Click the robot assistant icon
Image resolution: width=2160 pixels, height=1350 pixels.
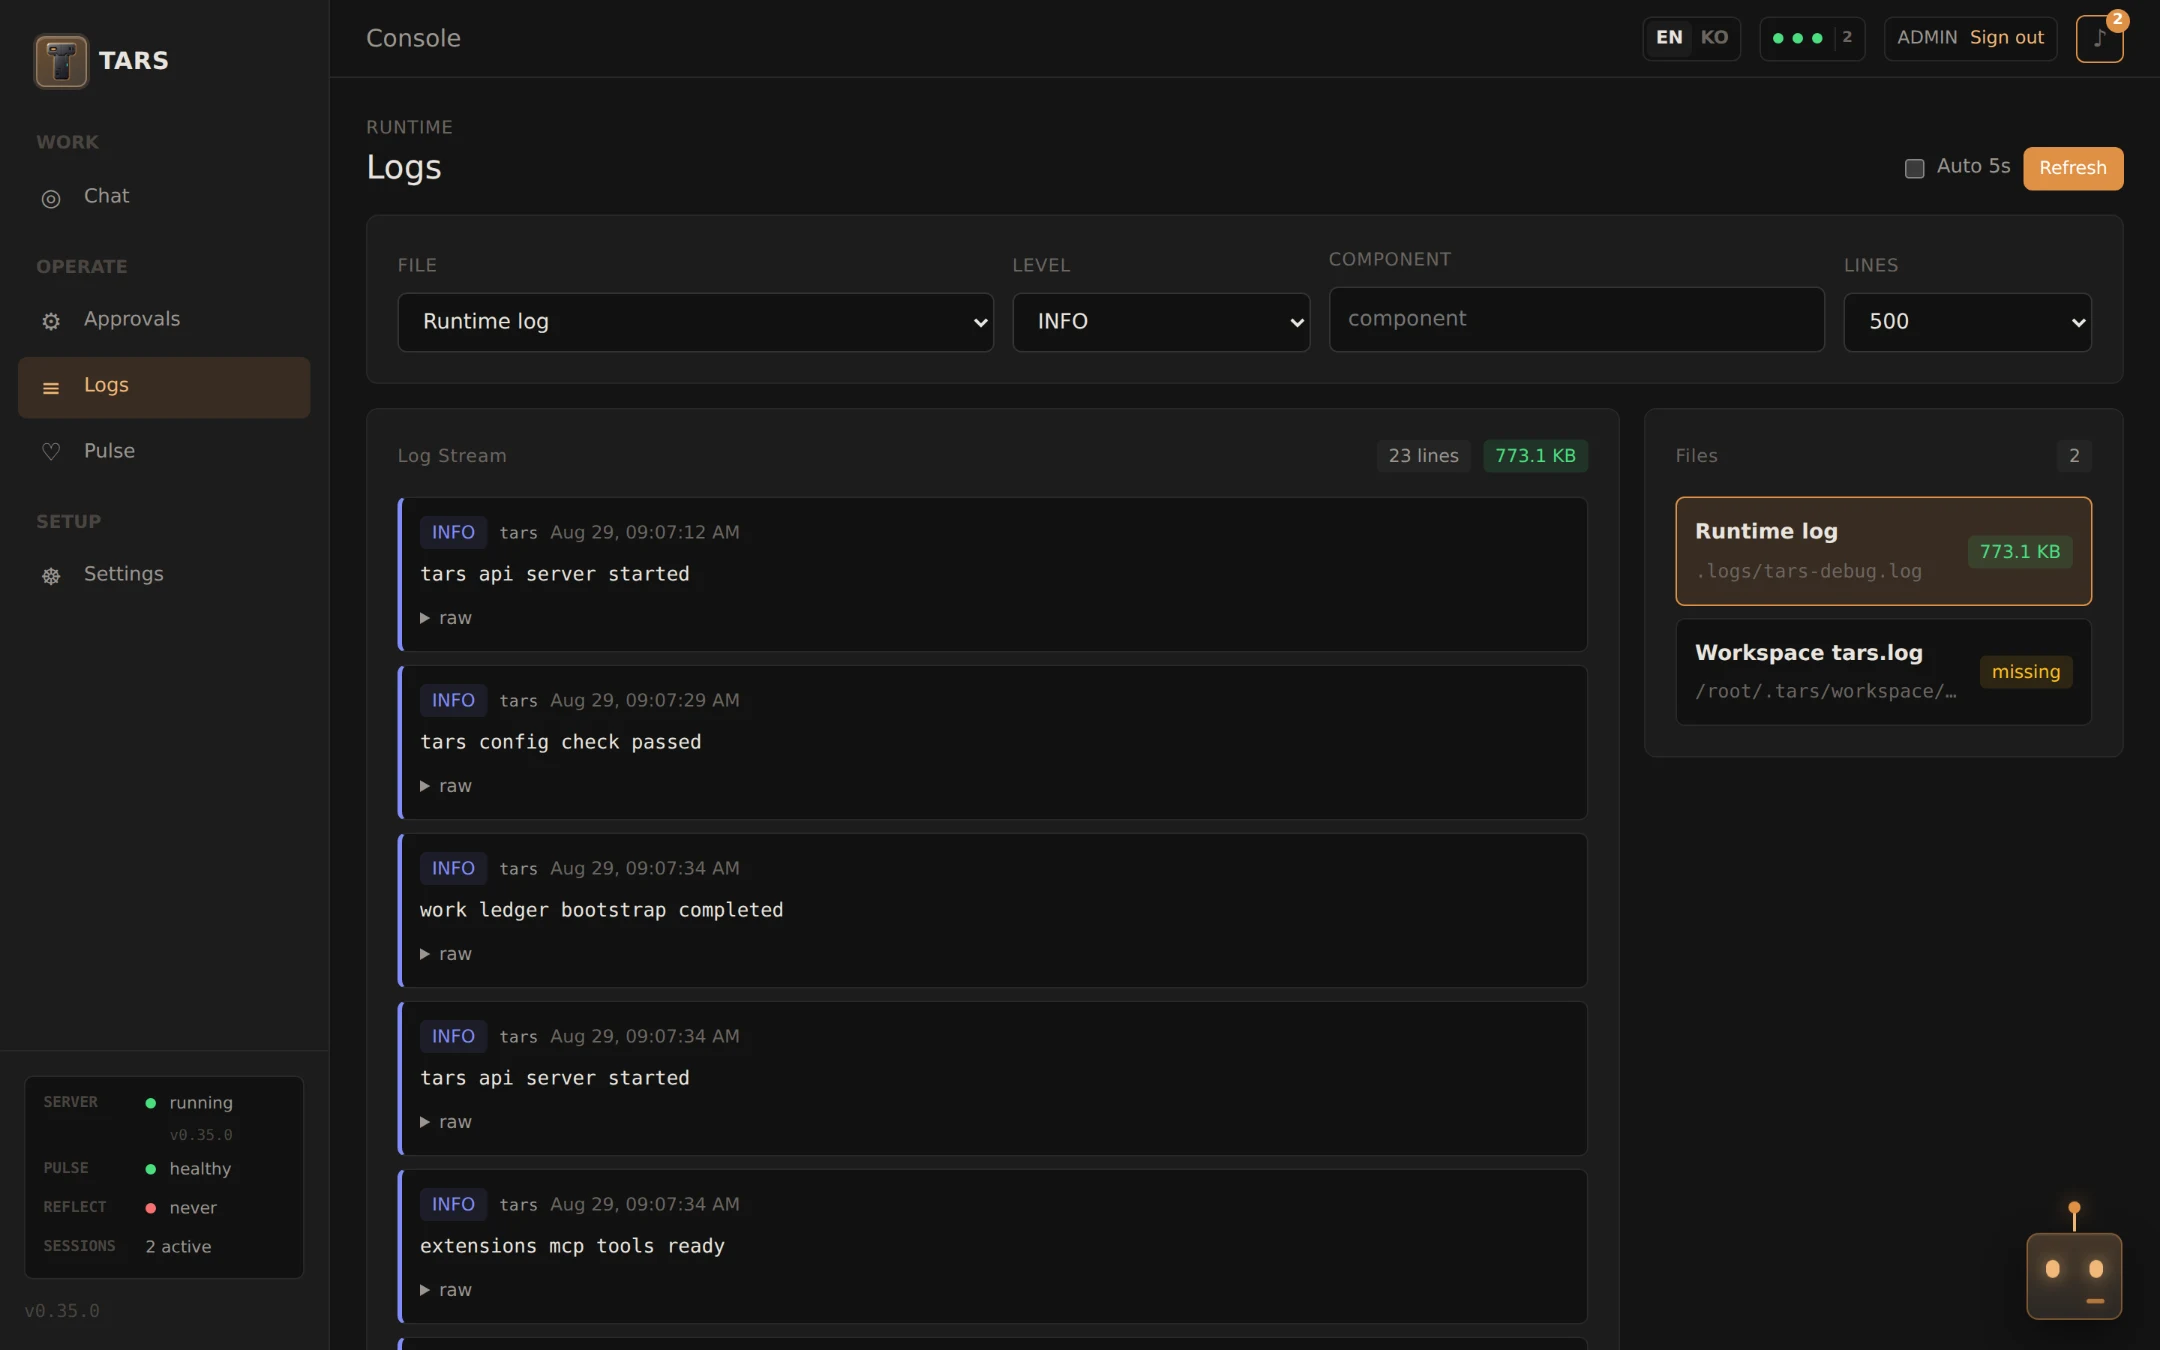click(x=2074, y=1275)
